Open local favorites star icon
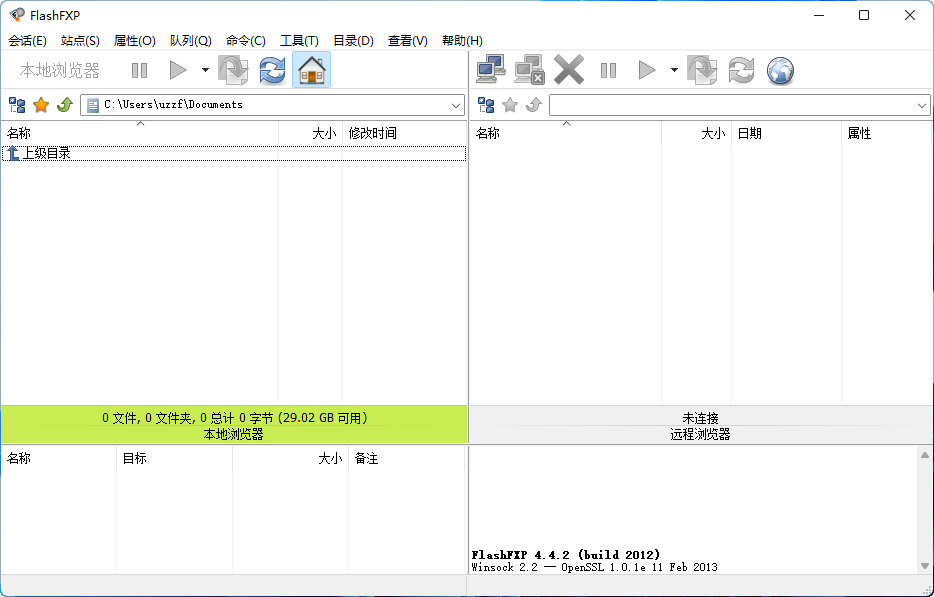The height and width of the screenshot is (597, 934). click(41, 105)
